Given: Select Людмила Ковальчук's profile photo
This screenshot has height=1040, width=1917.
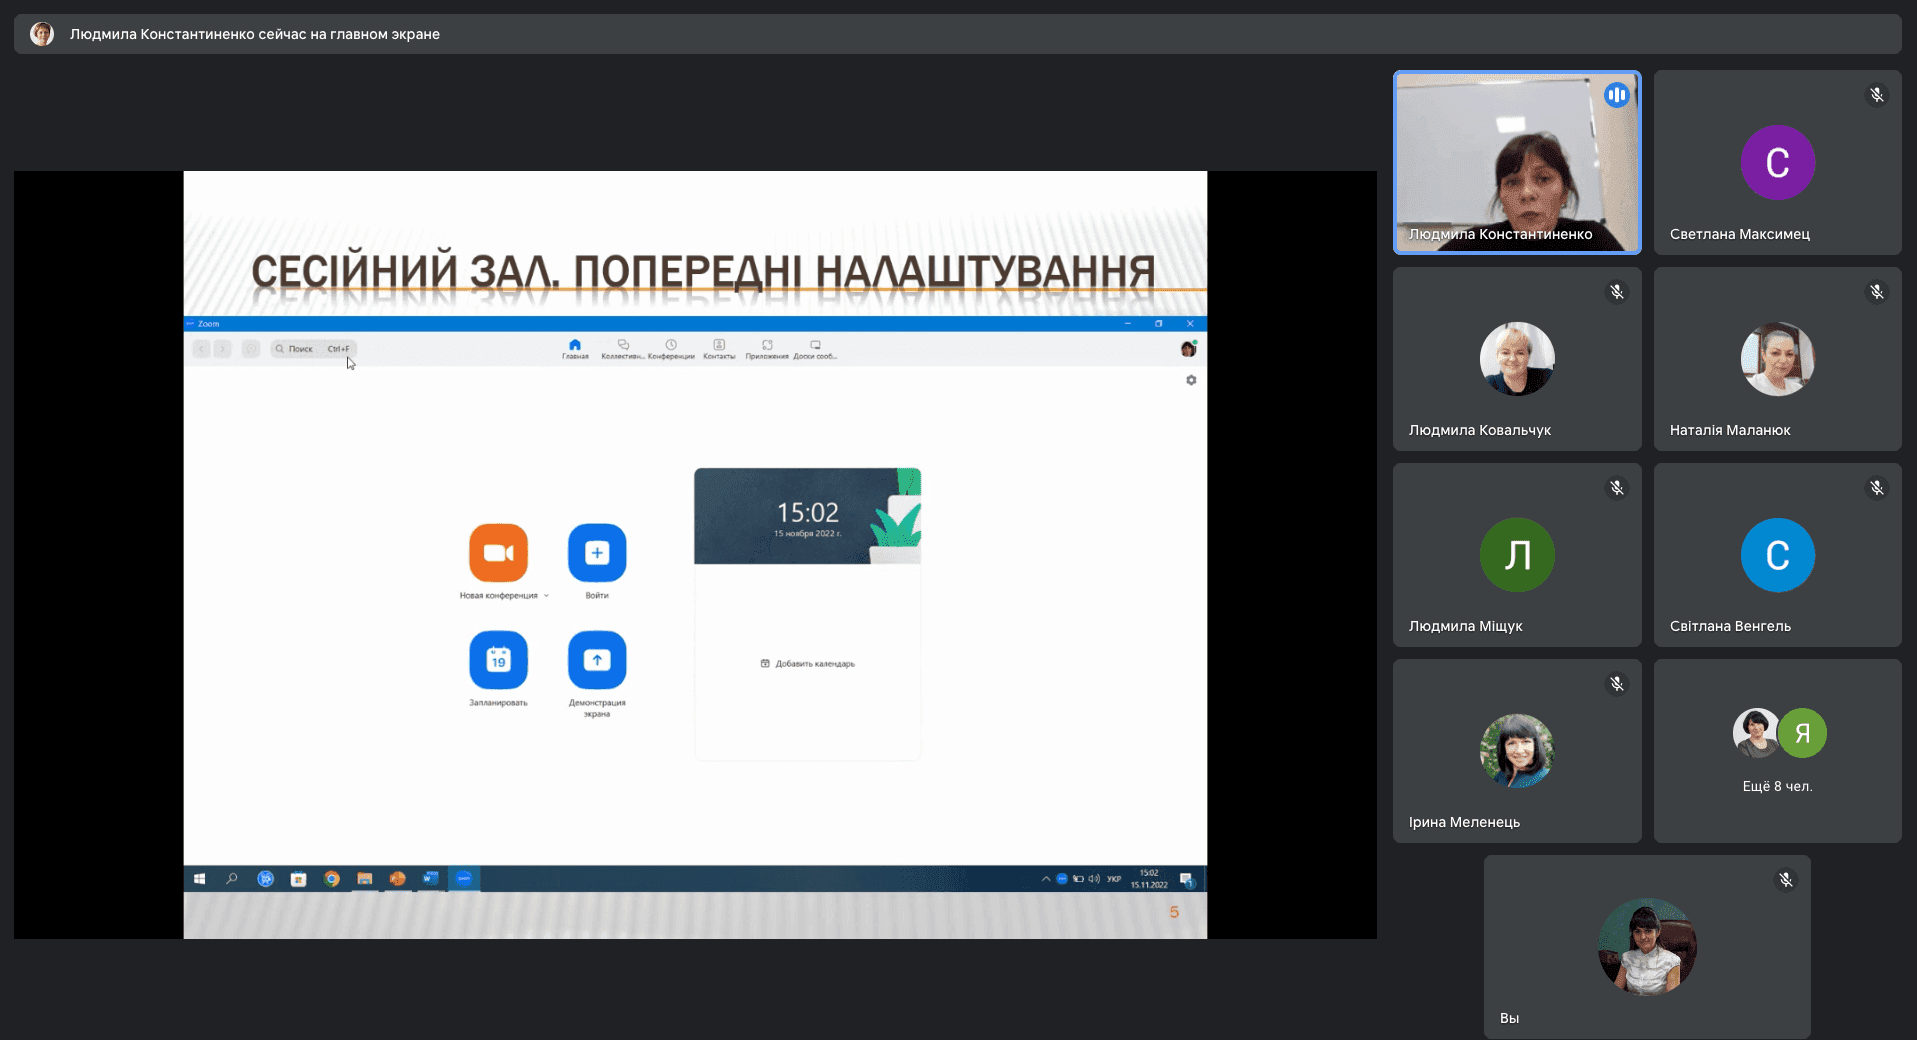Looking at the screenshot, I should 1517,359.
